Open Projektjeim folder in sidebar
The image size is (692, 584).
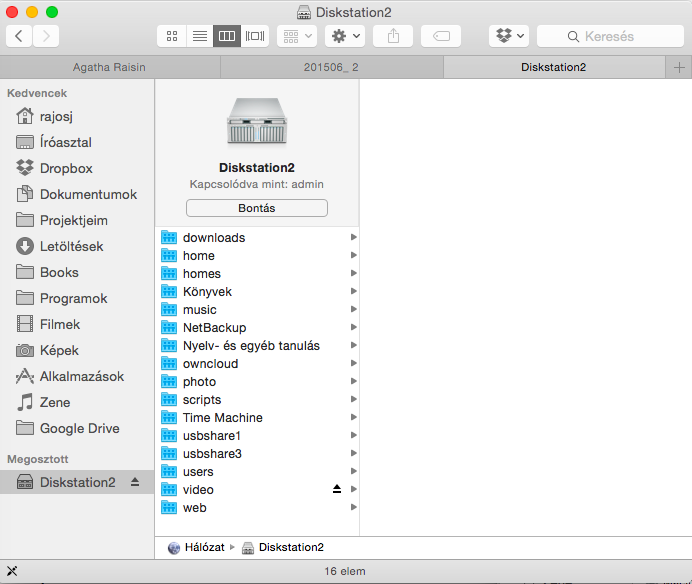pyautogui.click(x=77, y=220)
